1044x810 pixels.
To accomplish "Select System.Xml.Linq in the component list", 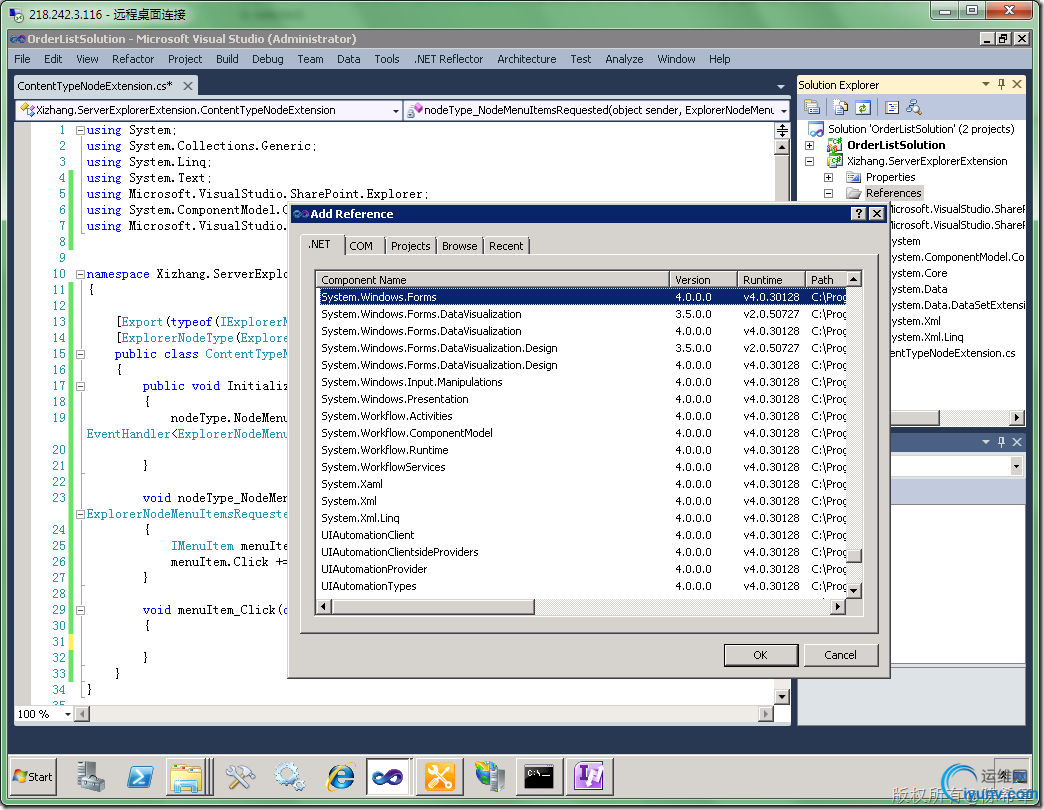I will 360,518.
